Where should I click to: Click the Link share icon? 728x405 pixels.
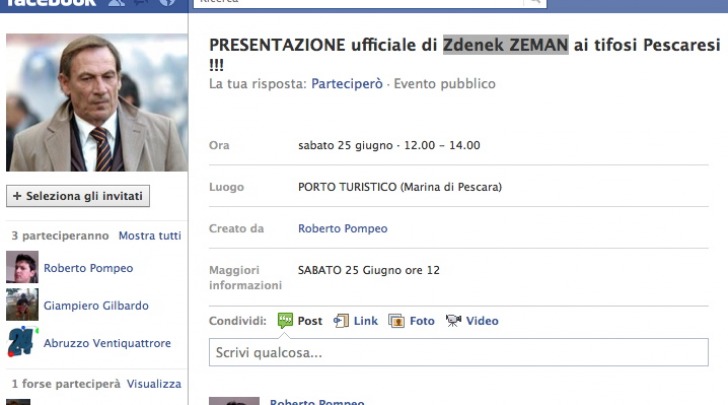(x=341, y=321)
